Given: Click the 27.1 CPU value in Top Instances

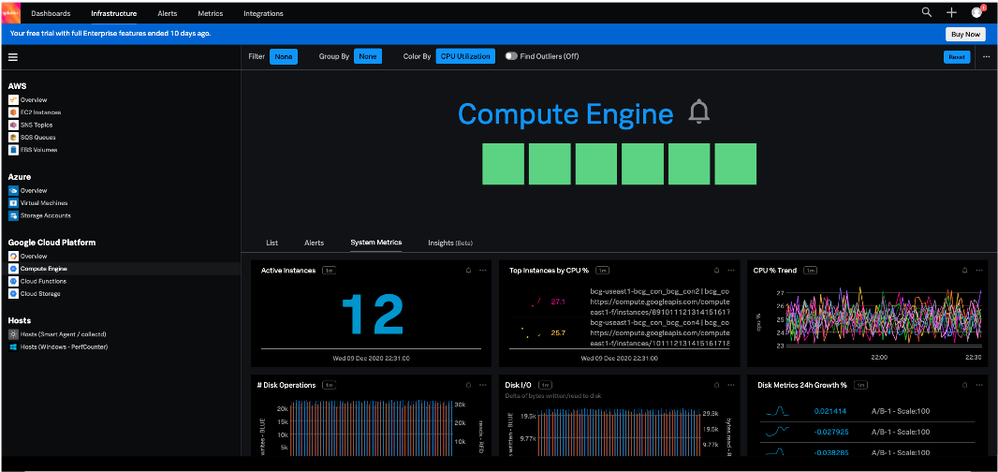Looking at the screenshot, I should 558,302.
